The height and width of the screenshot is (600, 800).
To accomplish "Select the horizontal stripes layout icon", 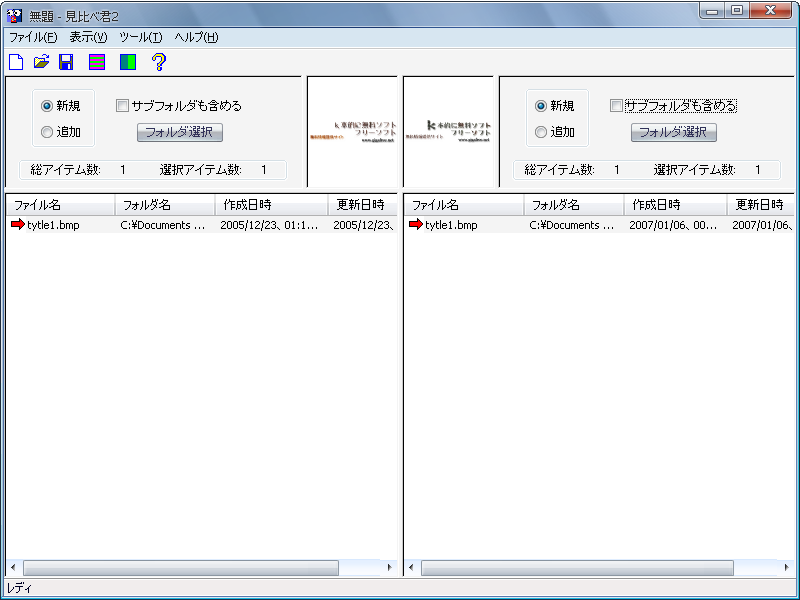I will (97, 62).
